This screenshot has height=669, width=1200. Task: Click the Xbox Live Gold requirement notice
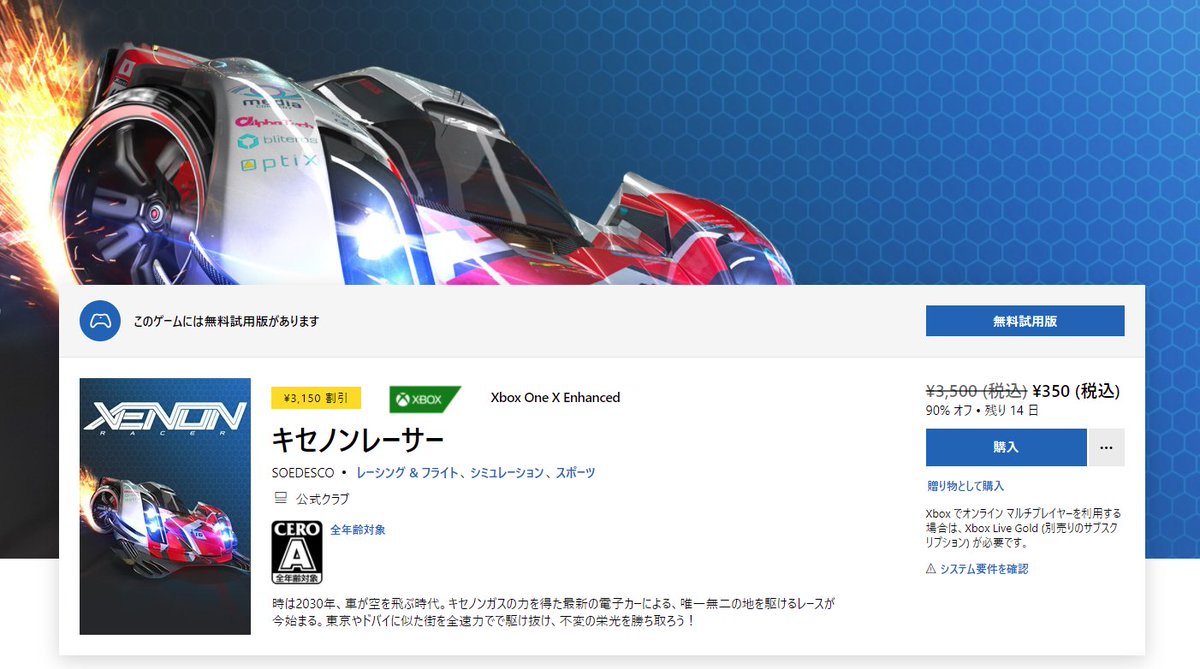[x=1024, y=529]
